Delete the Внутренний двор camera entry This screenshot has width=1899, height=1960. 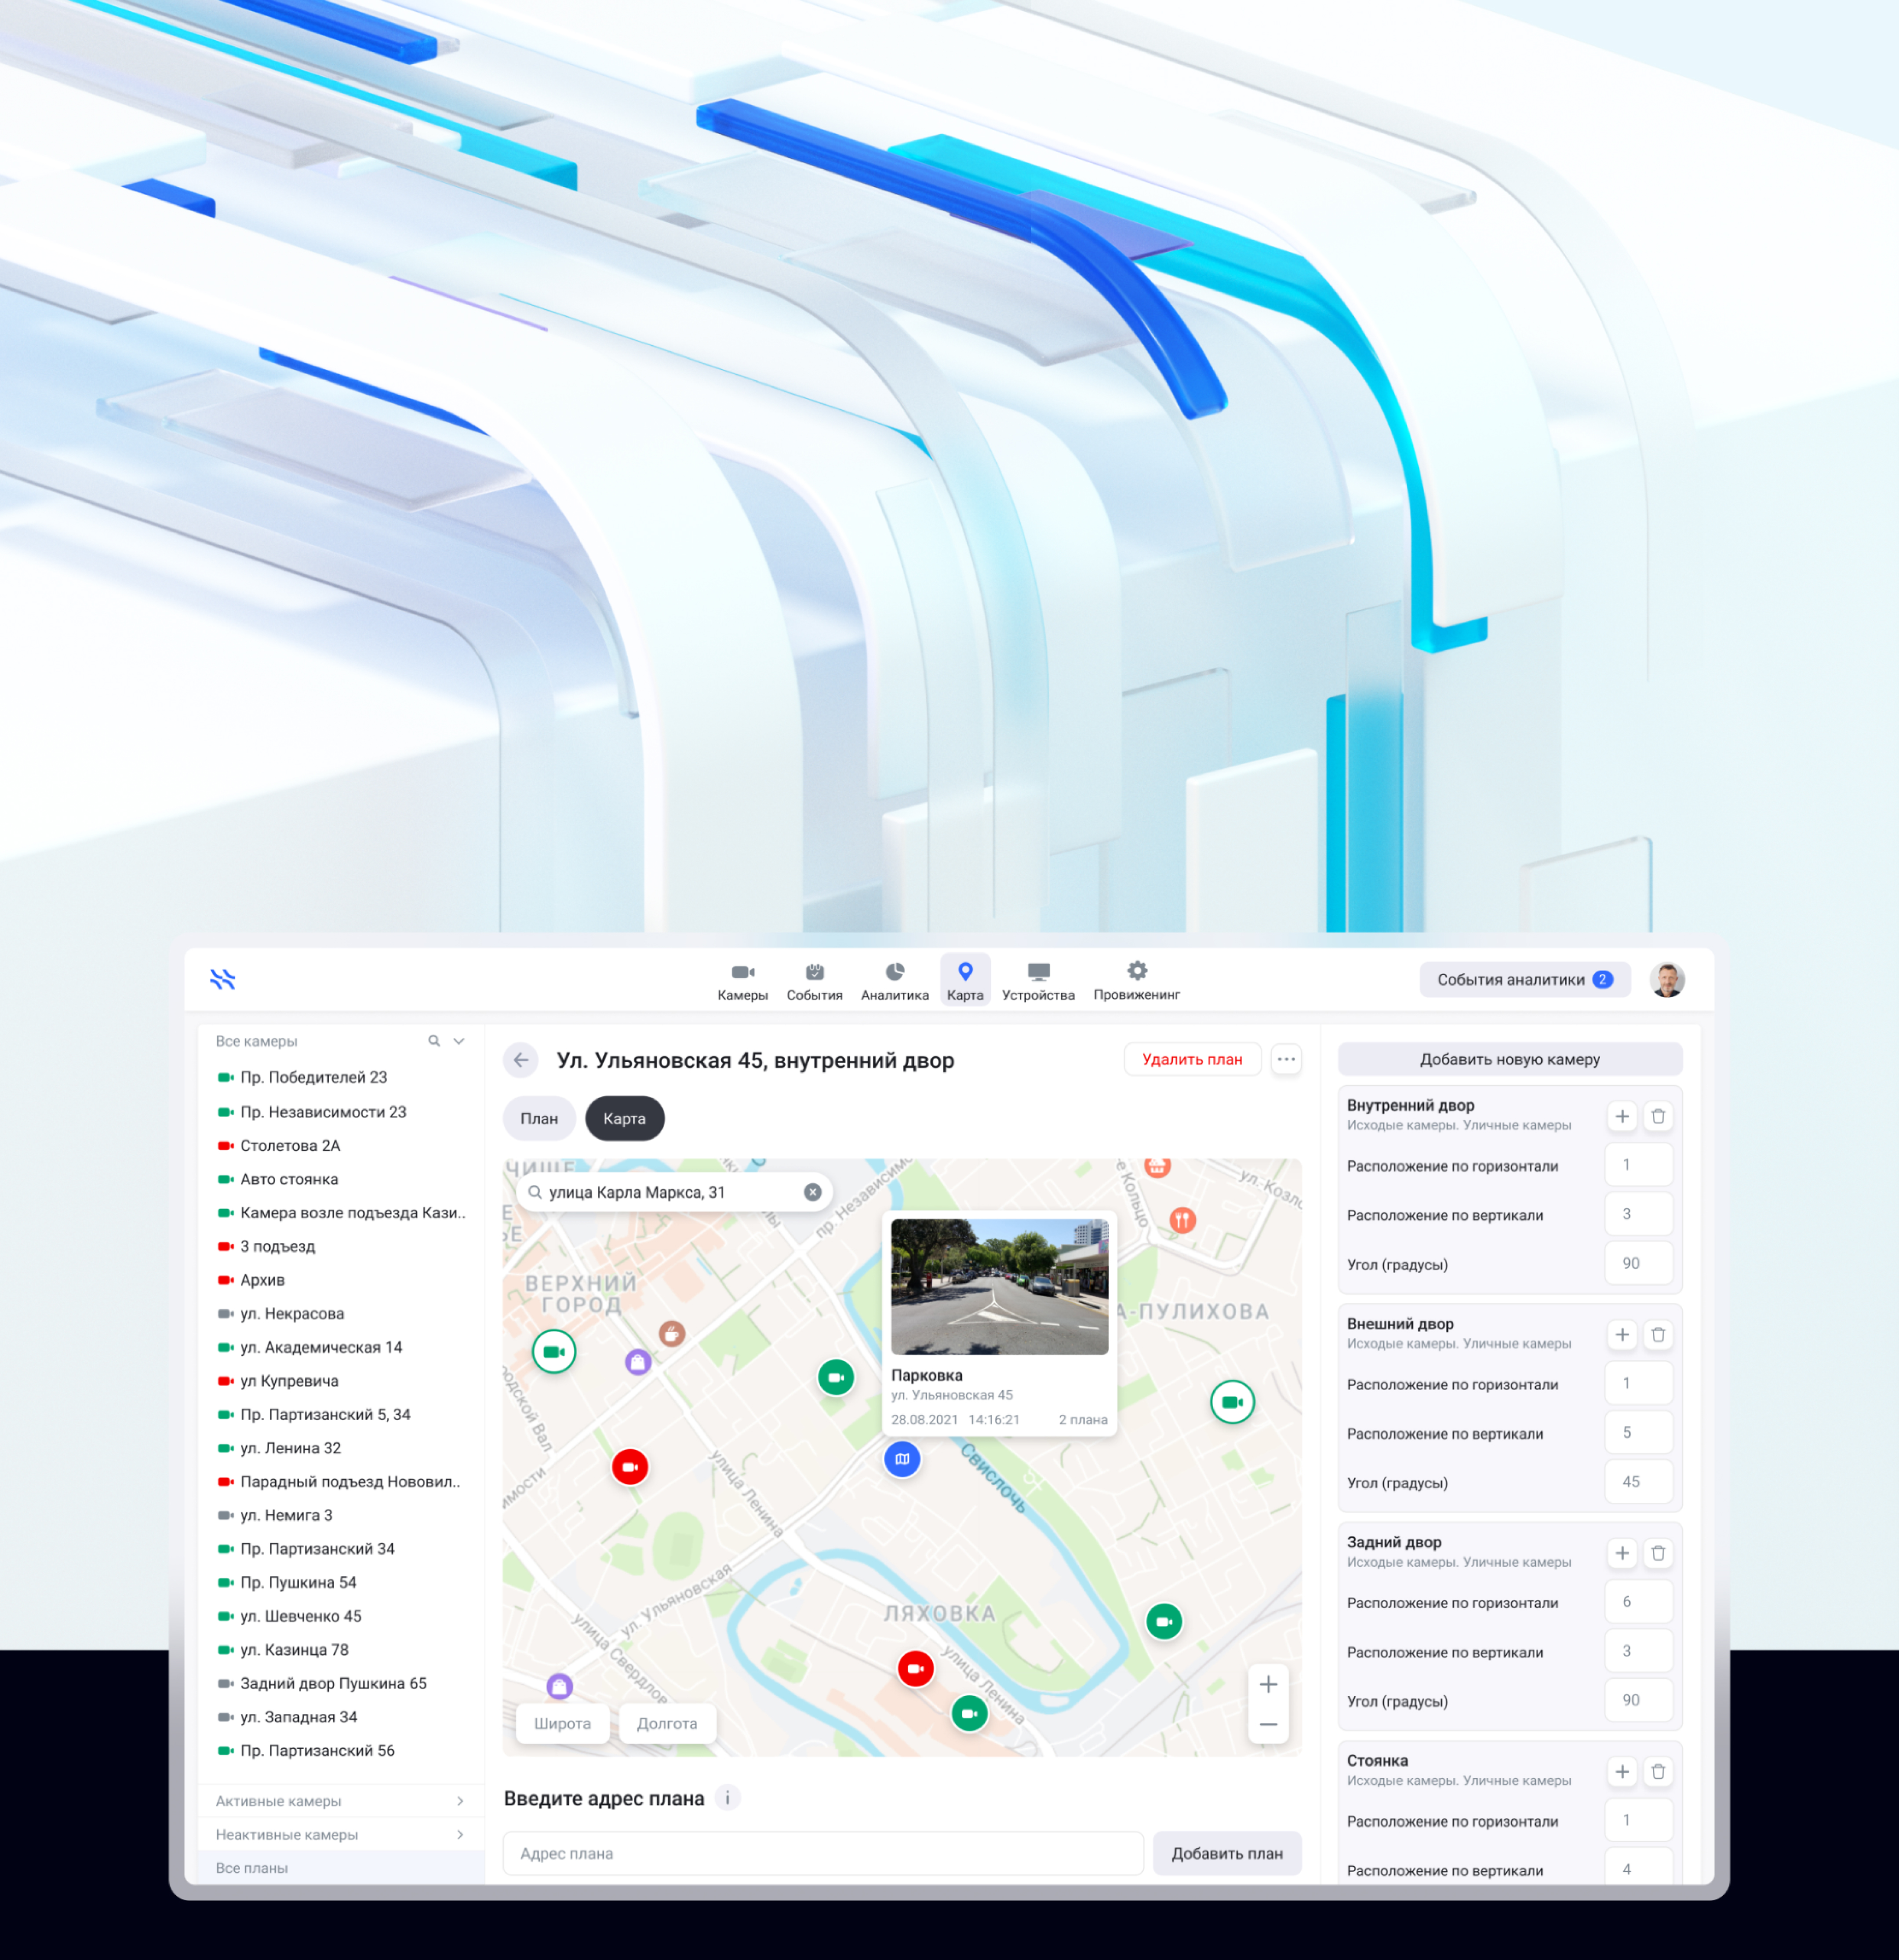(x=1658, y=1116)
